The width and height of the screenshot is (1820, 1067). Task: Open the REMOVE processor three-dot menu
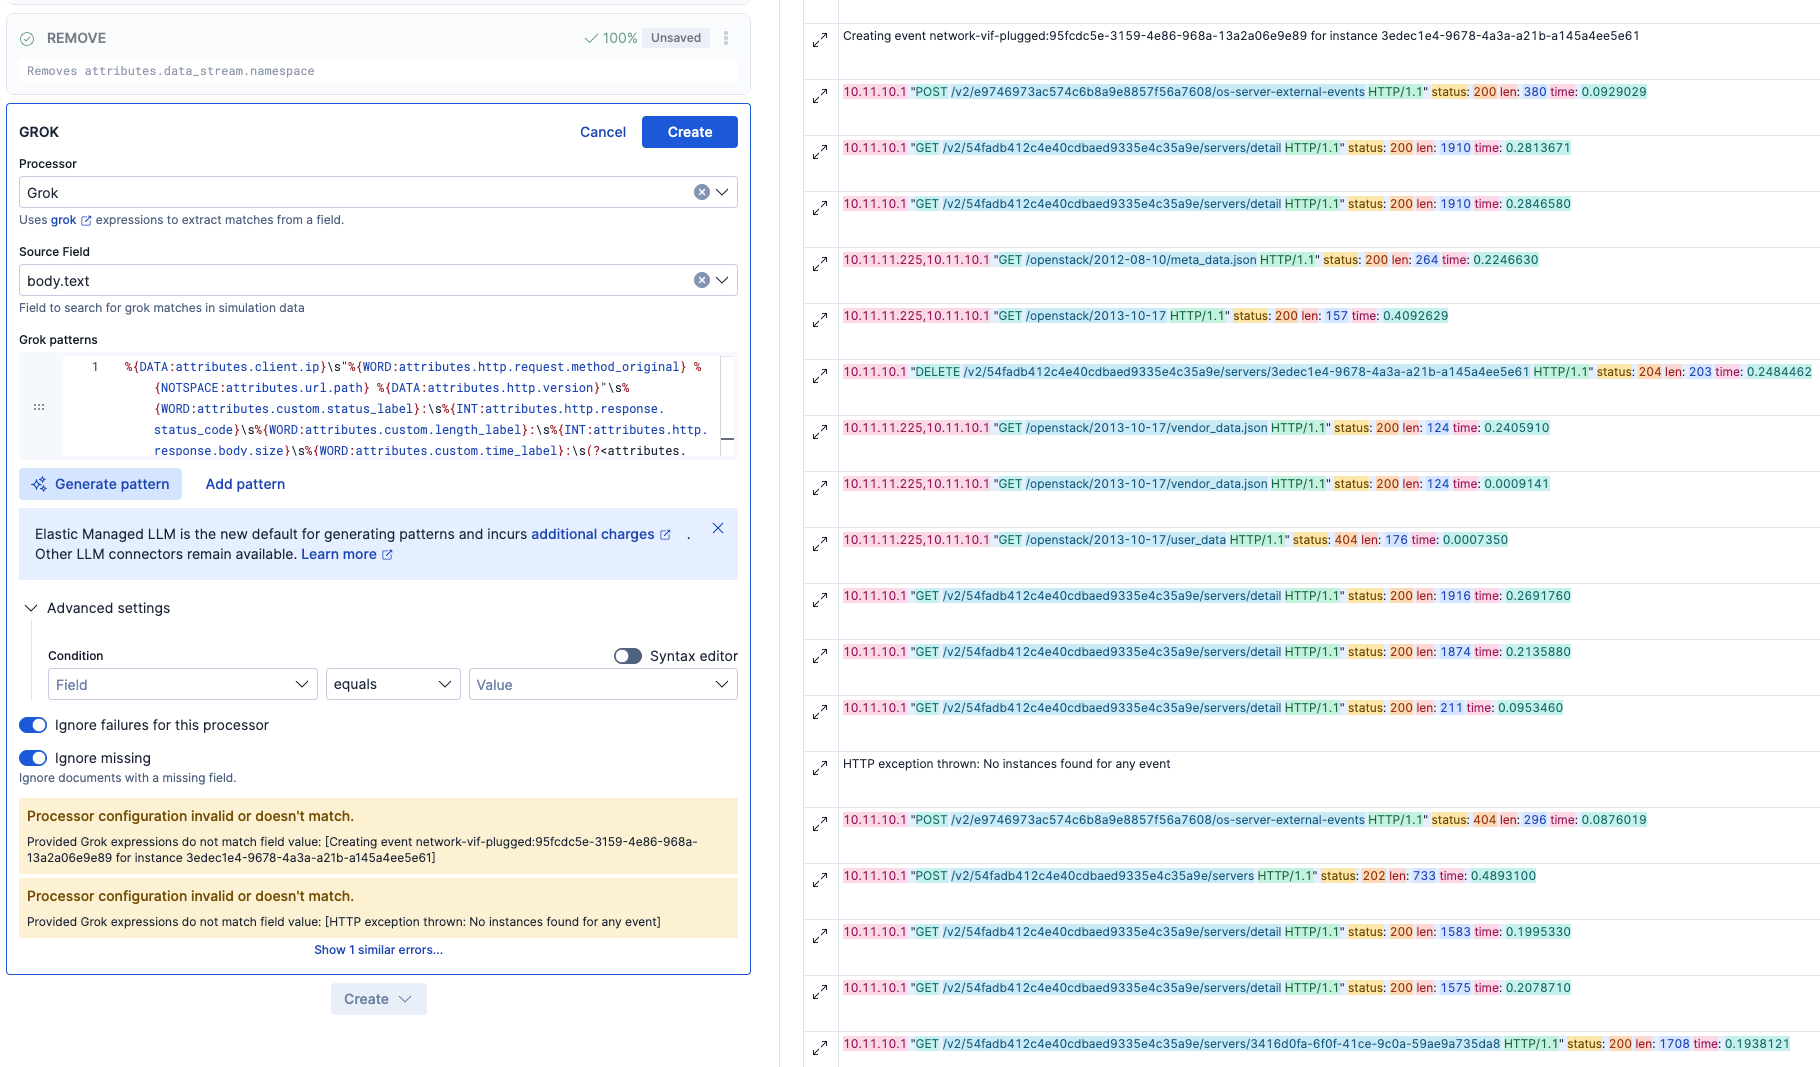(726, 38)
